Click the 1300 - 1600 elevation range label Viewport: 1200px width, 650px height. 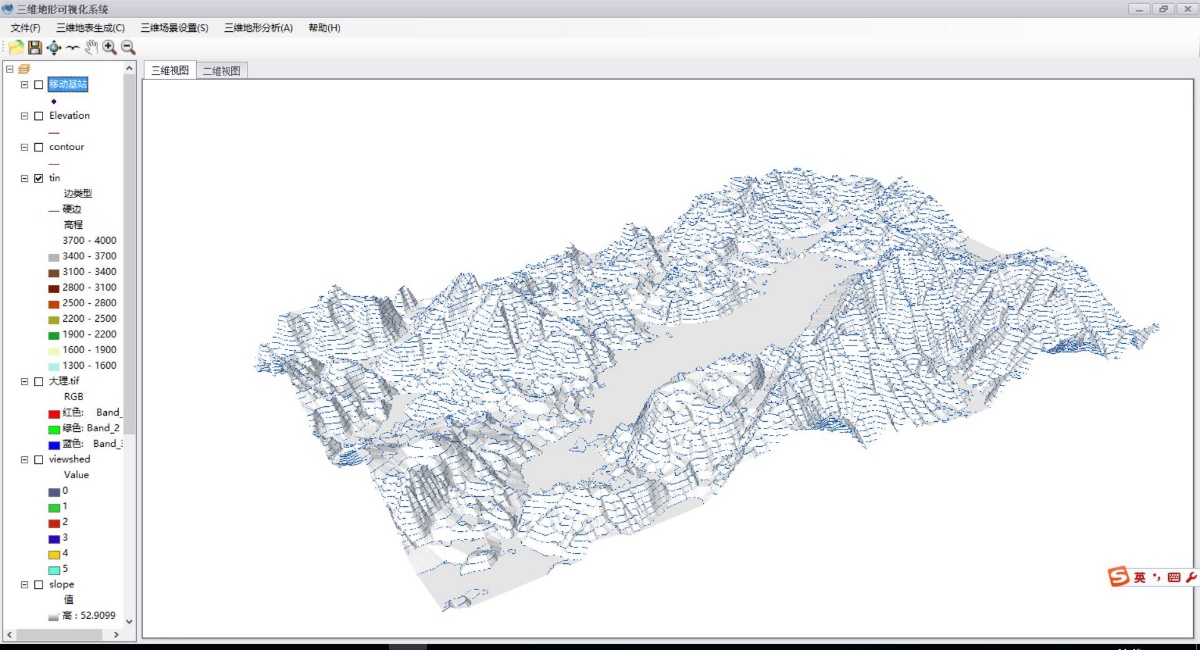89,366
